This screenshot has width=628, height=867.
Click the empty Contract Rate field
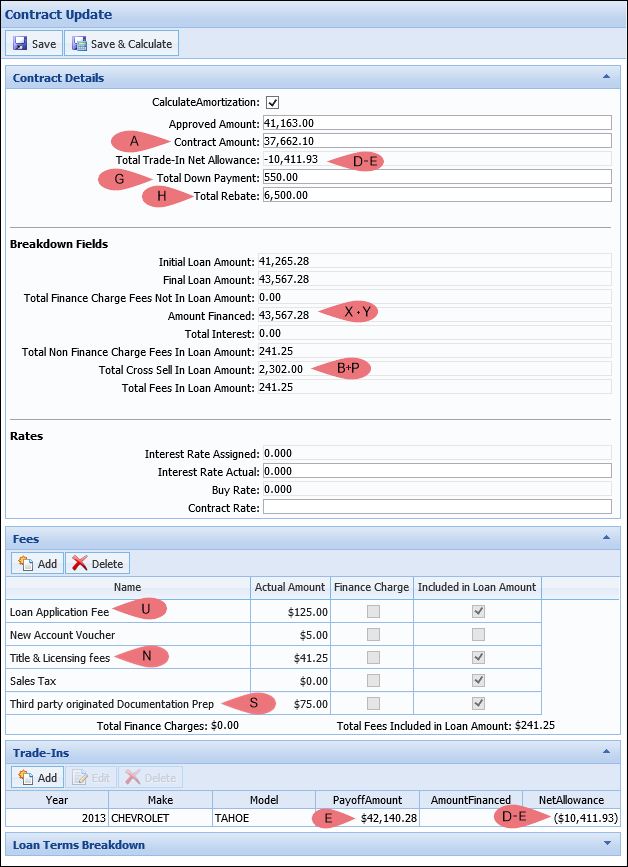pos(437,507)
